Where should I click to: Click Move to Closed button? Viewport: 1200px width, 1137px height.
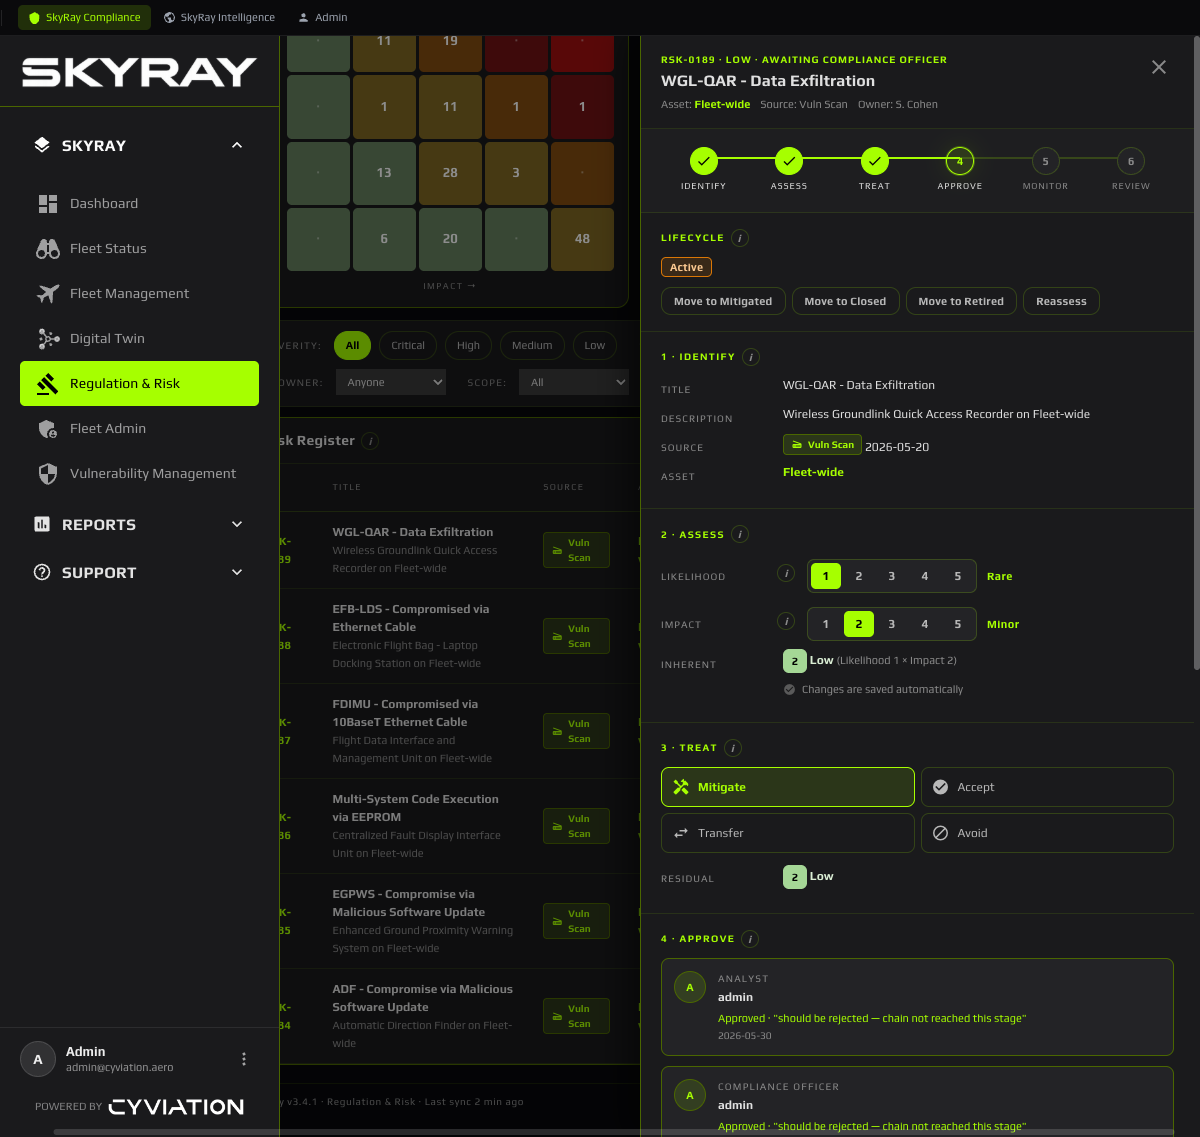845,301
